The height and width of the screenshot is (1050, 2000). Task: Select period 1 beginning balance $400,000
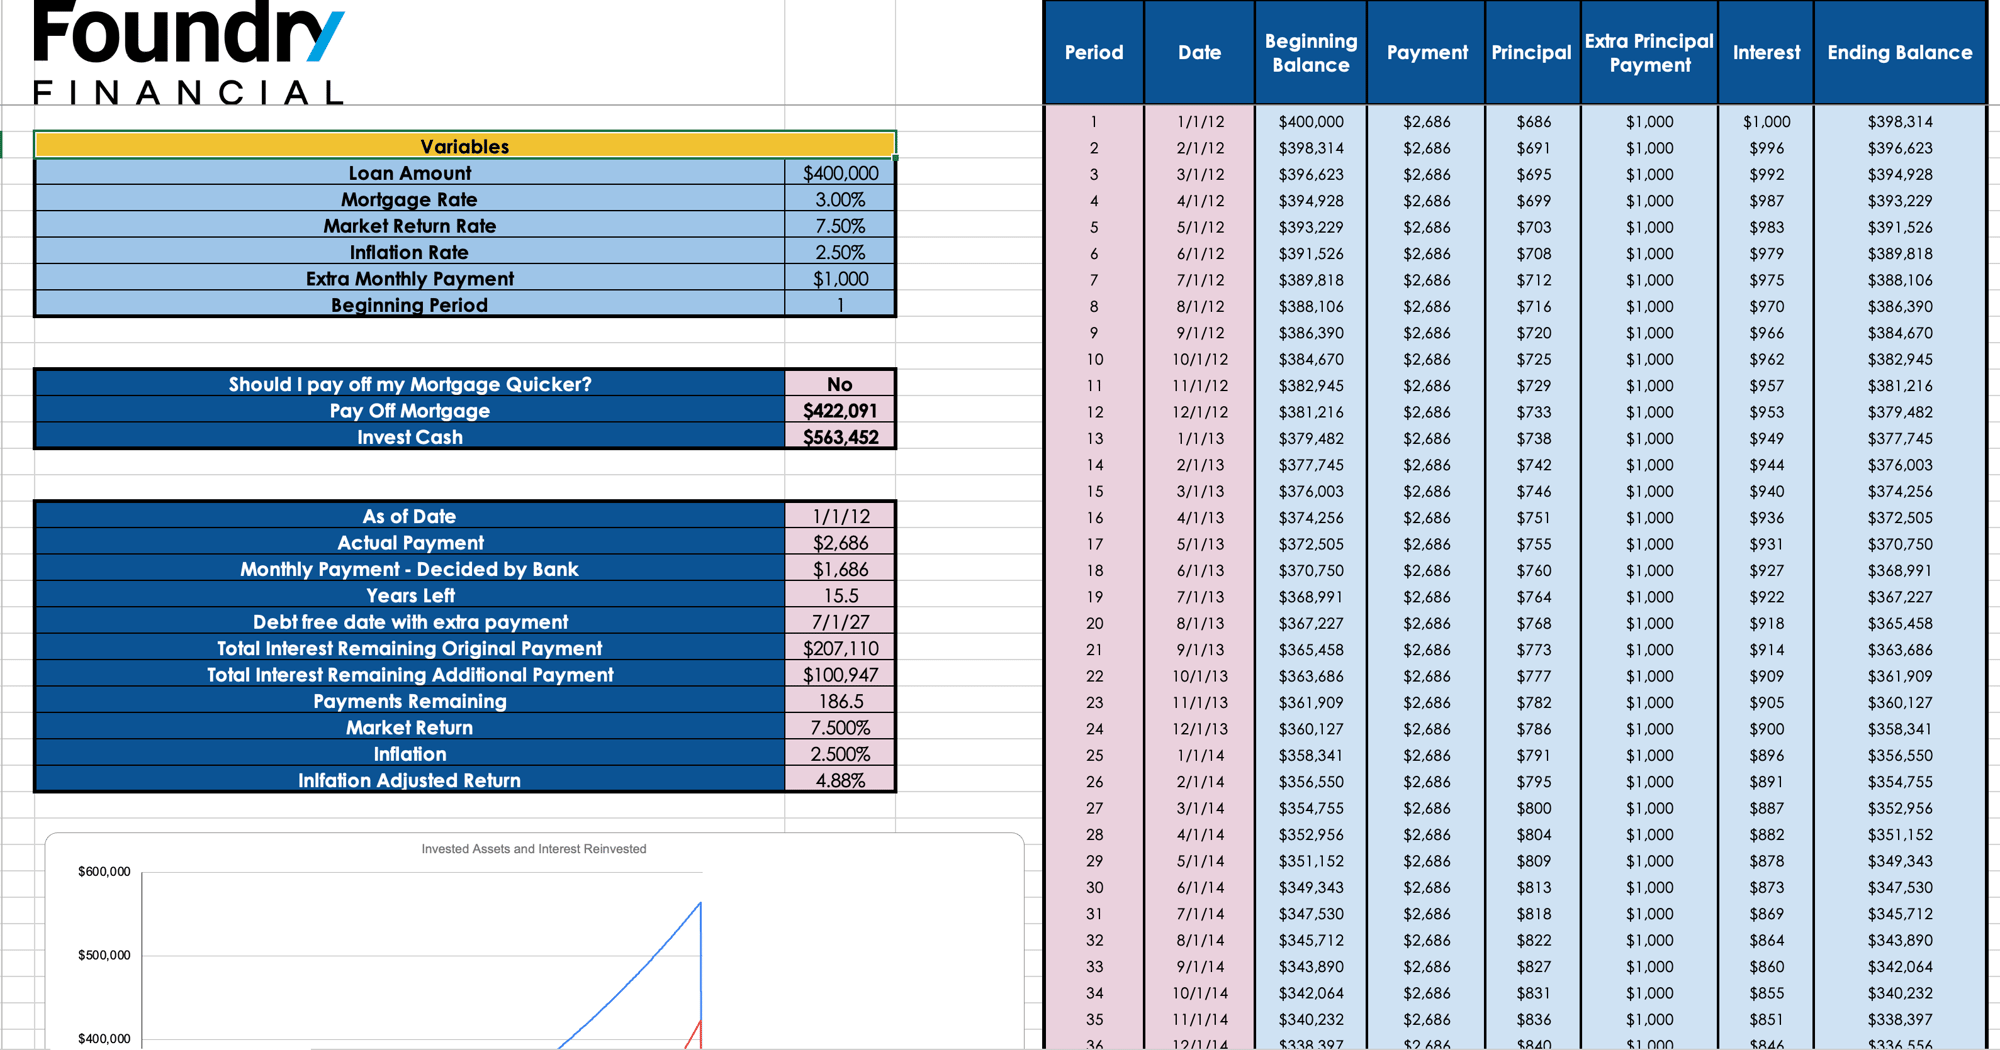(x=1310, y=122)
